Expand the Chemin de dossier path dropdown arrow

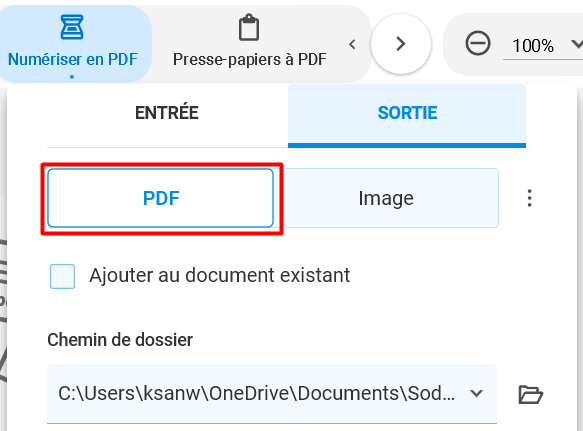click(476, 393)
